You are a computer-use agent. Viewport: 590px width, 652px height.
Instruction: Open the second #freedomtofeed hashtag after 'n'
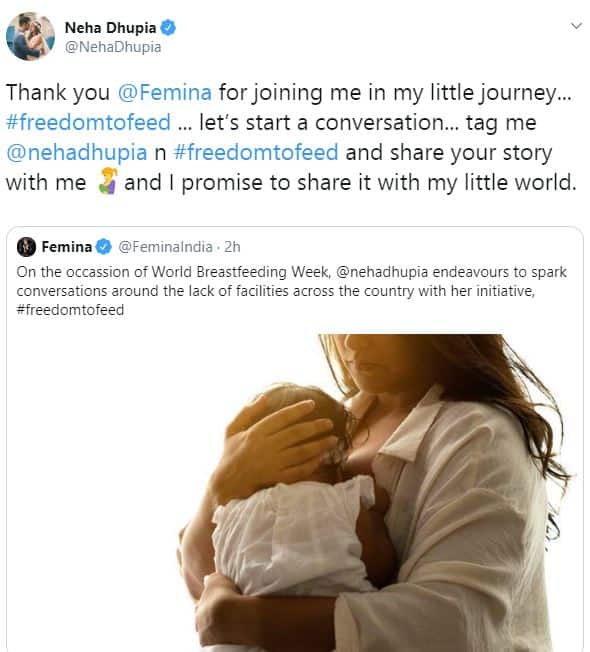point(256,152)
